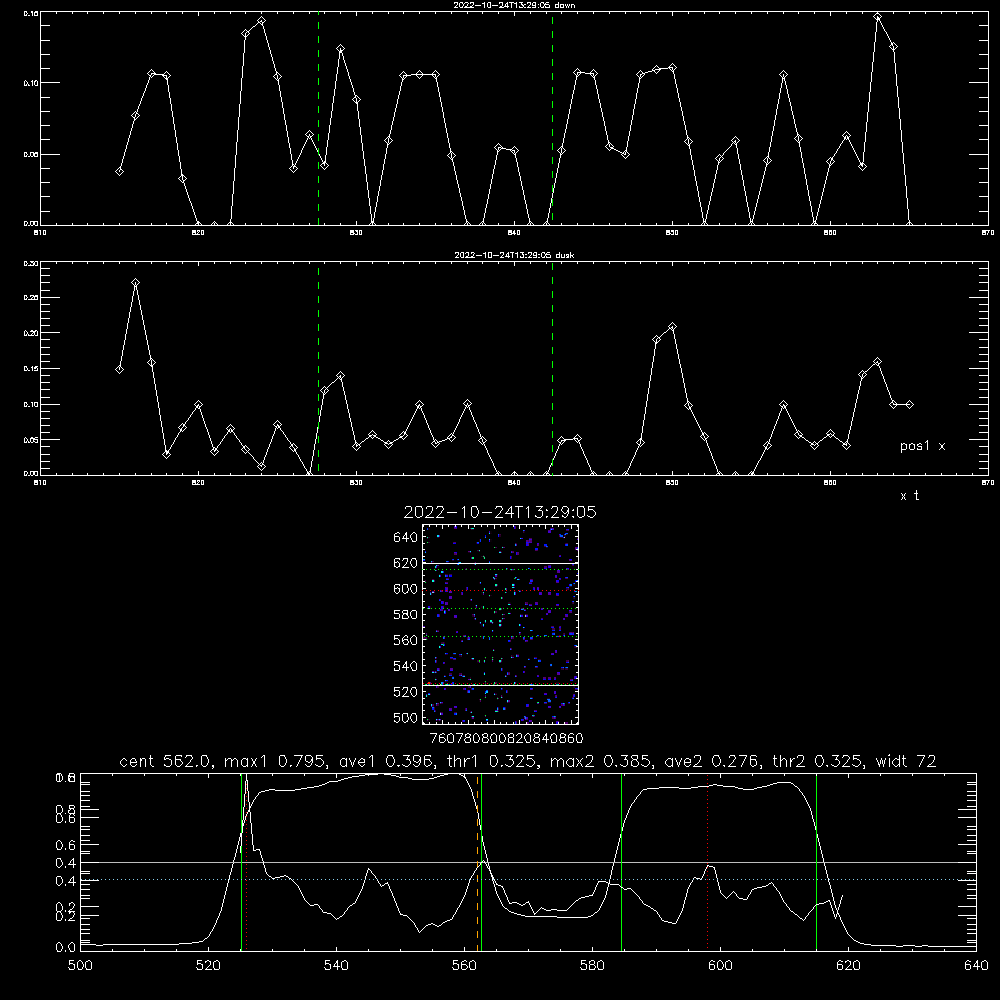Click the image panel y-axis label 520
This screenshot has height=1000, width=1000.
(x=406, y=692)
